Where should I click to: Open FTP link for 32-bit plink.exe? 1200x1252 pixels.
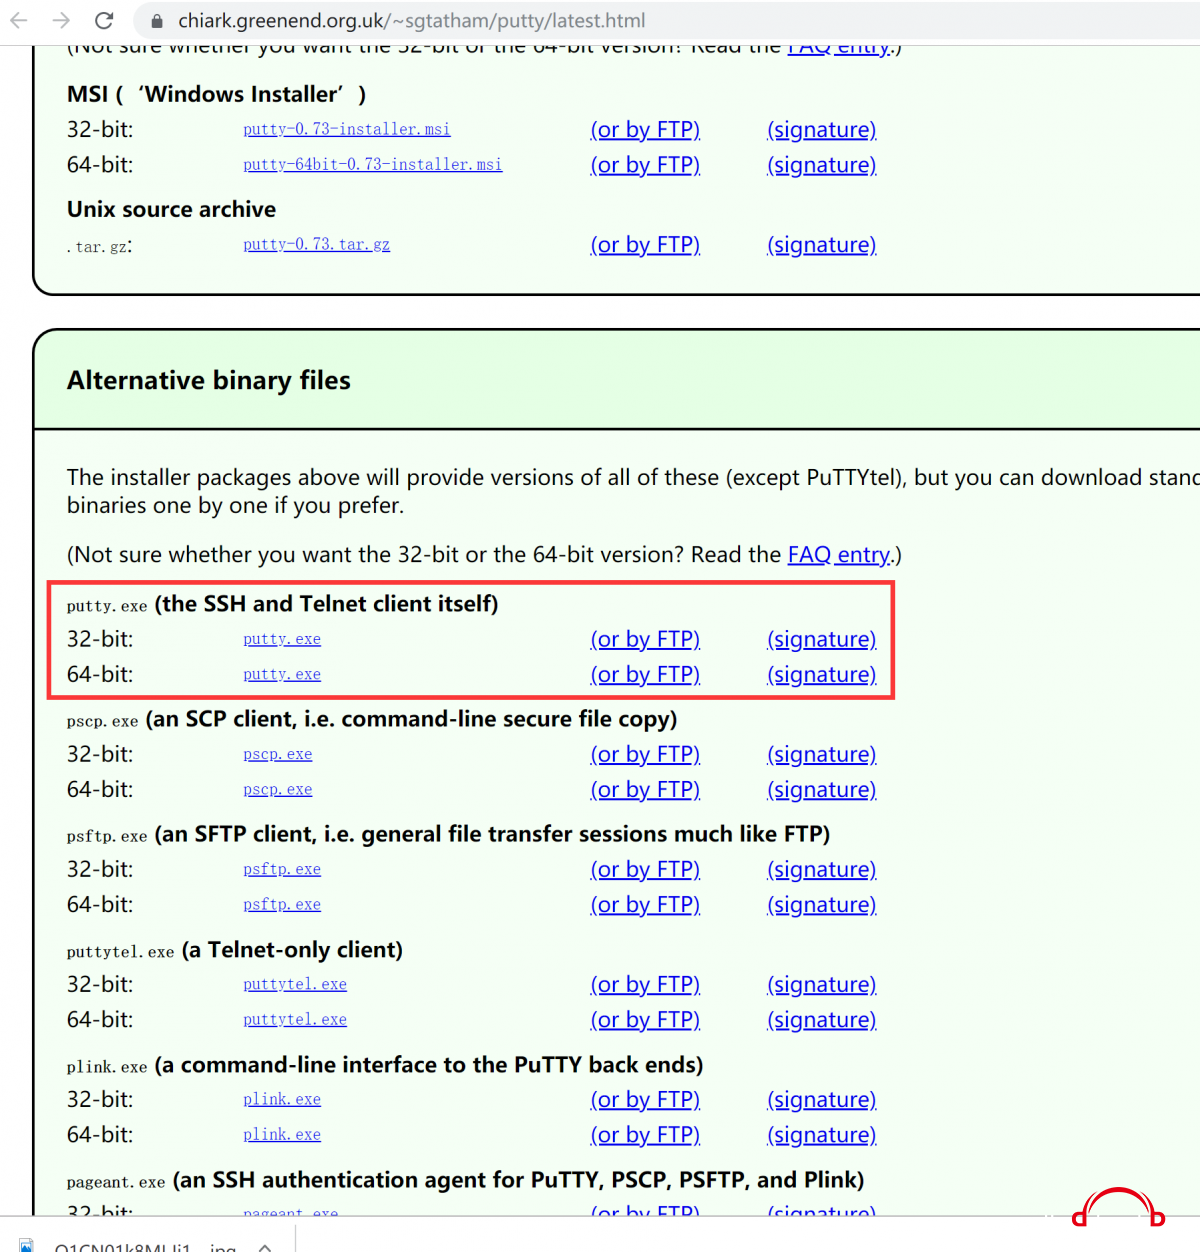click(x=645, y=1100)
